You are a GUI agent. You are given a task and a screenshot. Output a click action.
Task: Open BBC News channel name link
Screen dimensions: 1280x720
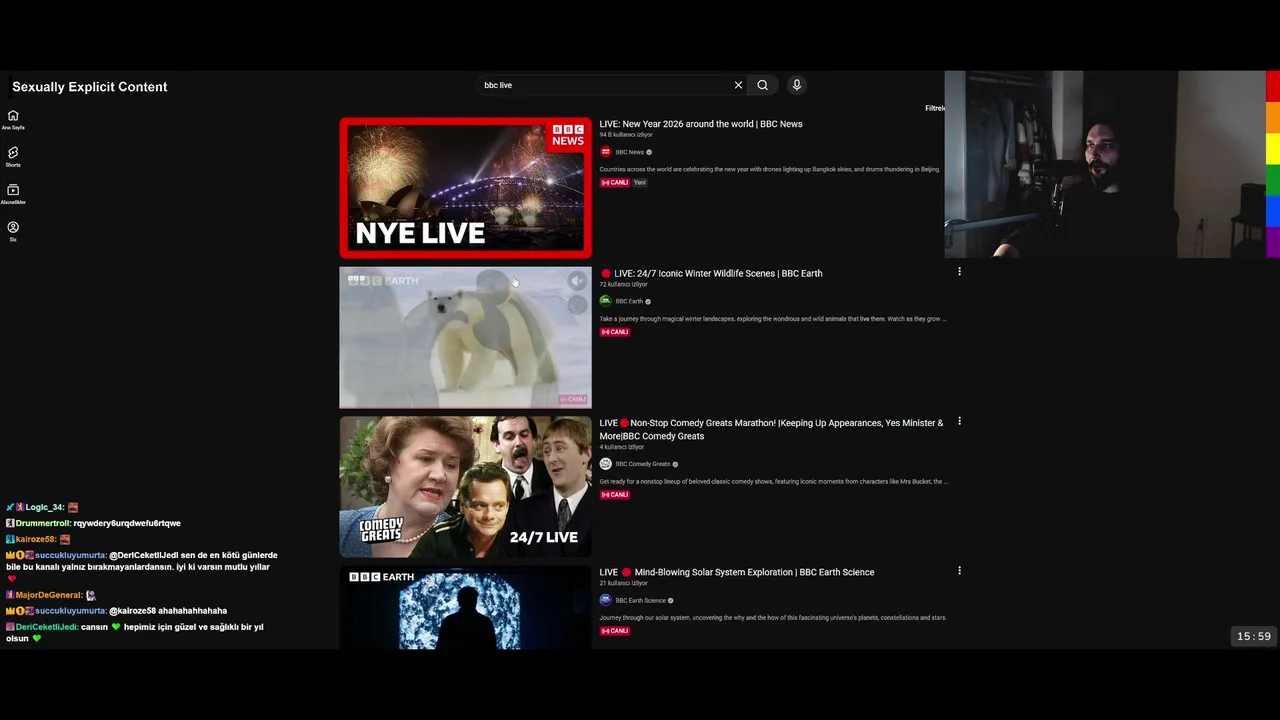(x=630, y=152)
